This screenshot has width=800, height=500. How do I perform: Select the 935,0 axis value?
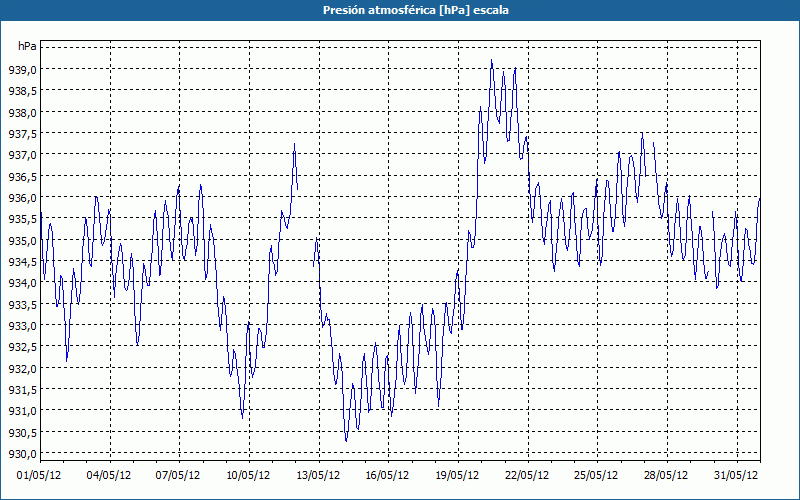coord(22,240)
